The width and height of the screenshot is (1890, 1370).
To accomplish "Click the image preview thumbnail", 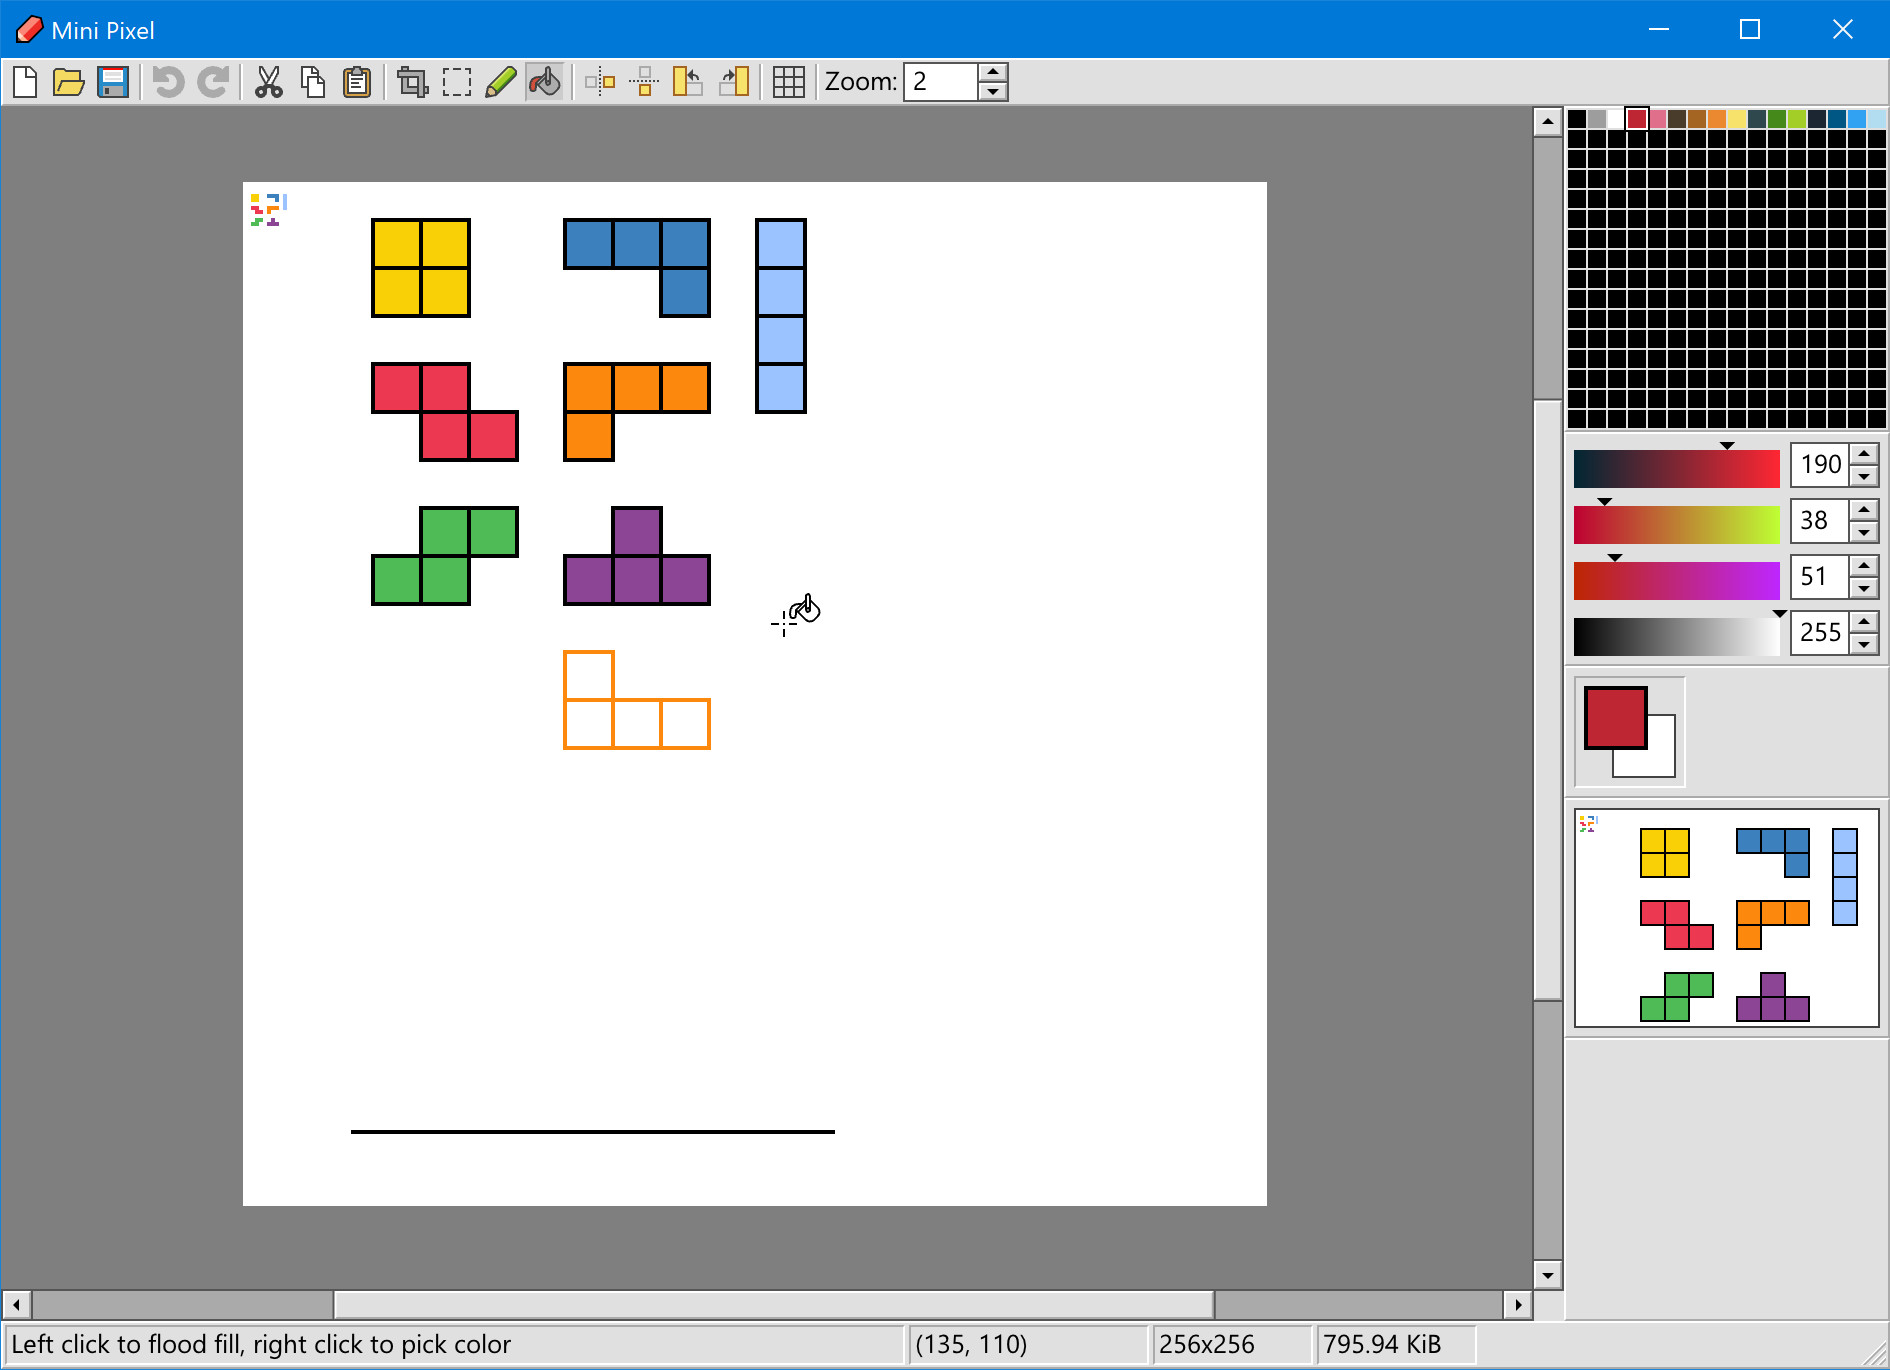I will (1726, 918).
